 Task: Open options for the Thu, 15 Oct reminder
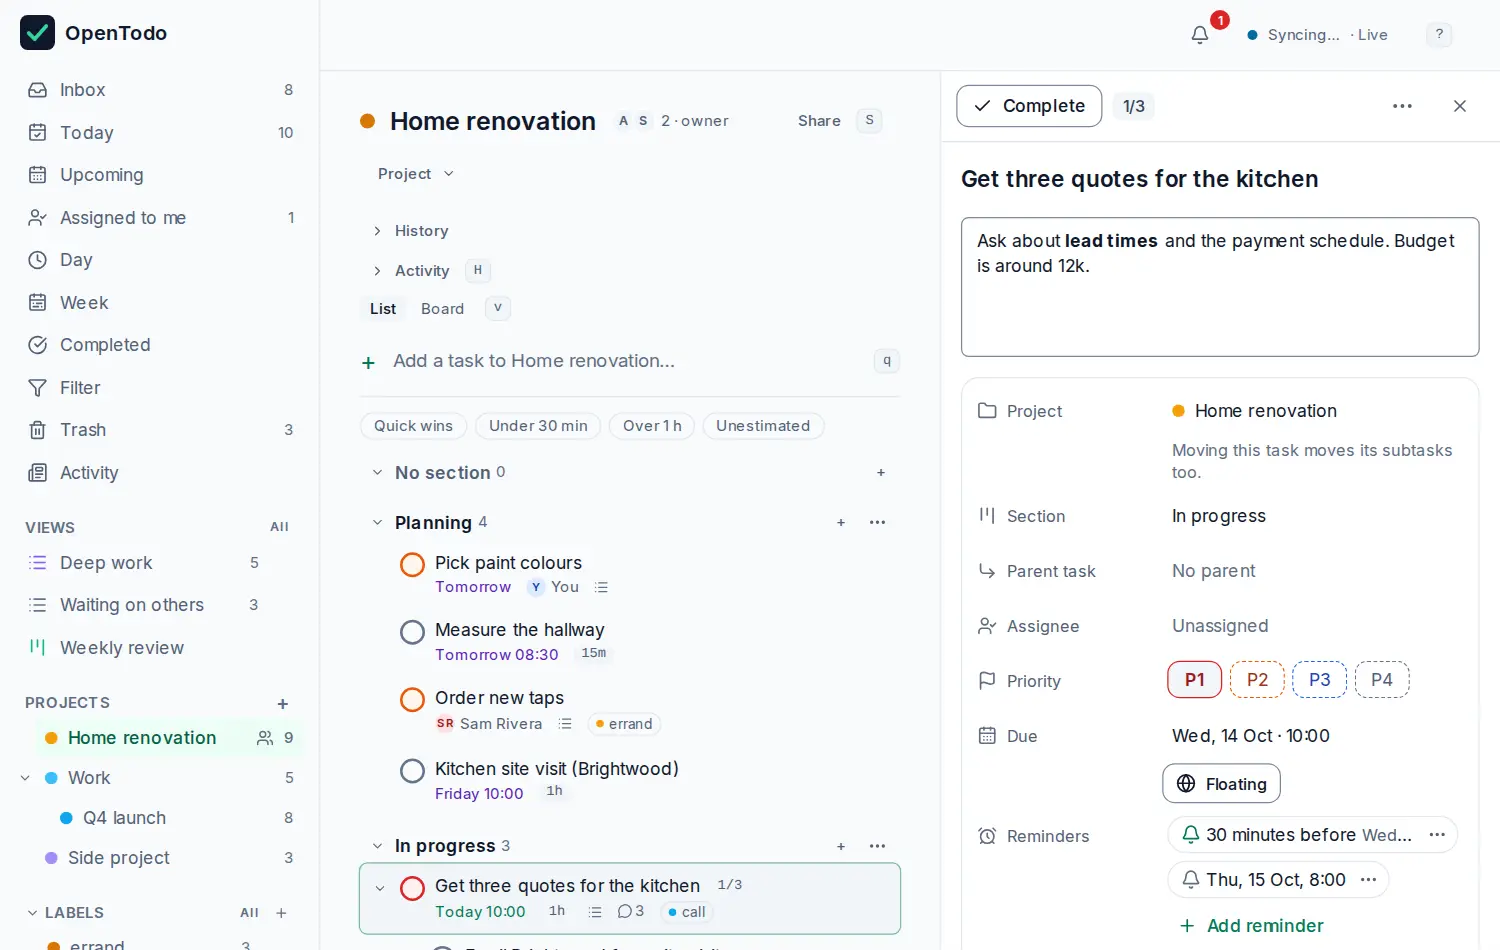click(1368, 880)
